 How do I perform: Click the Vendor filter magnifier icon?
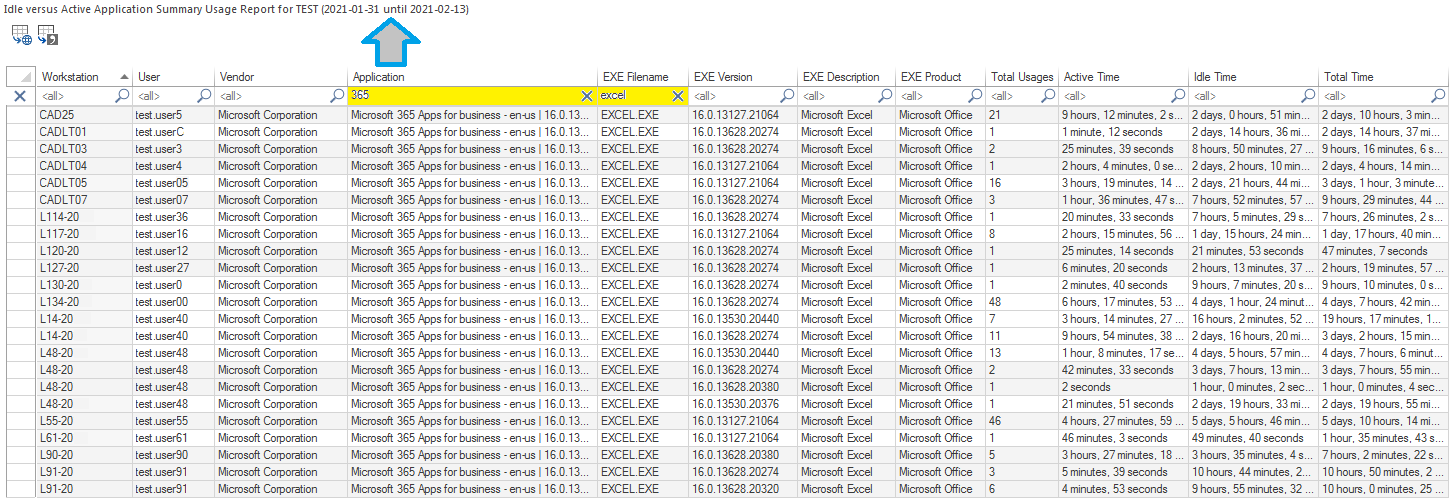337,96
